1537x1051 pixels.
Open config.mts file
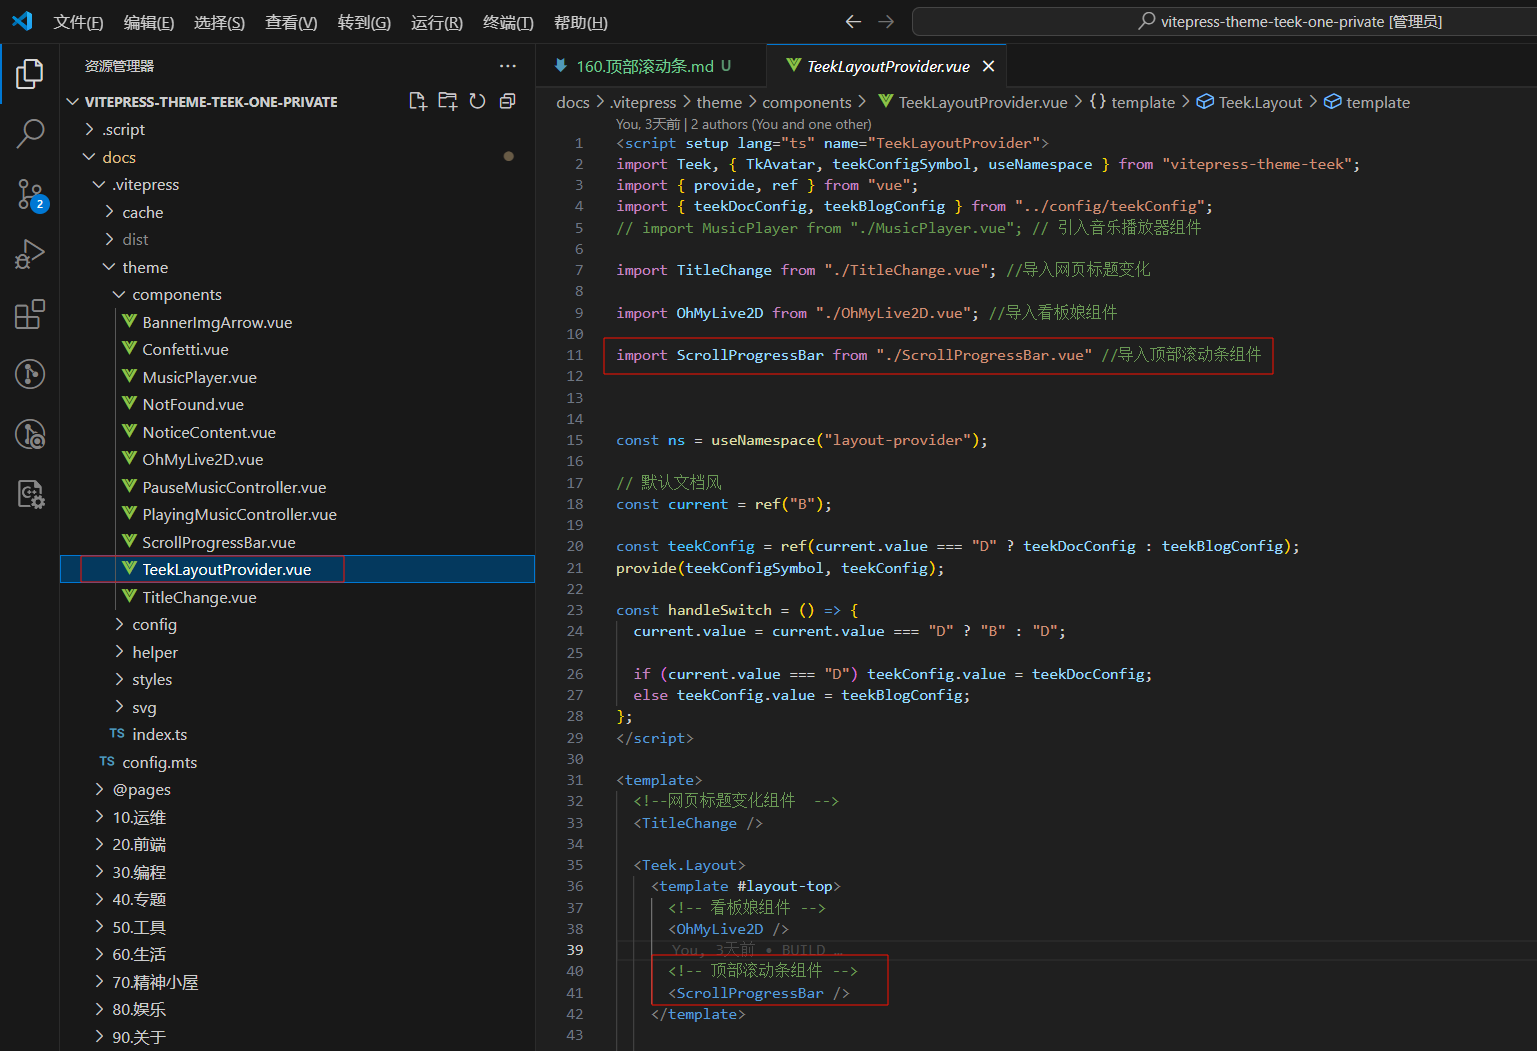click(297, 762)
